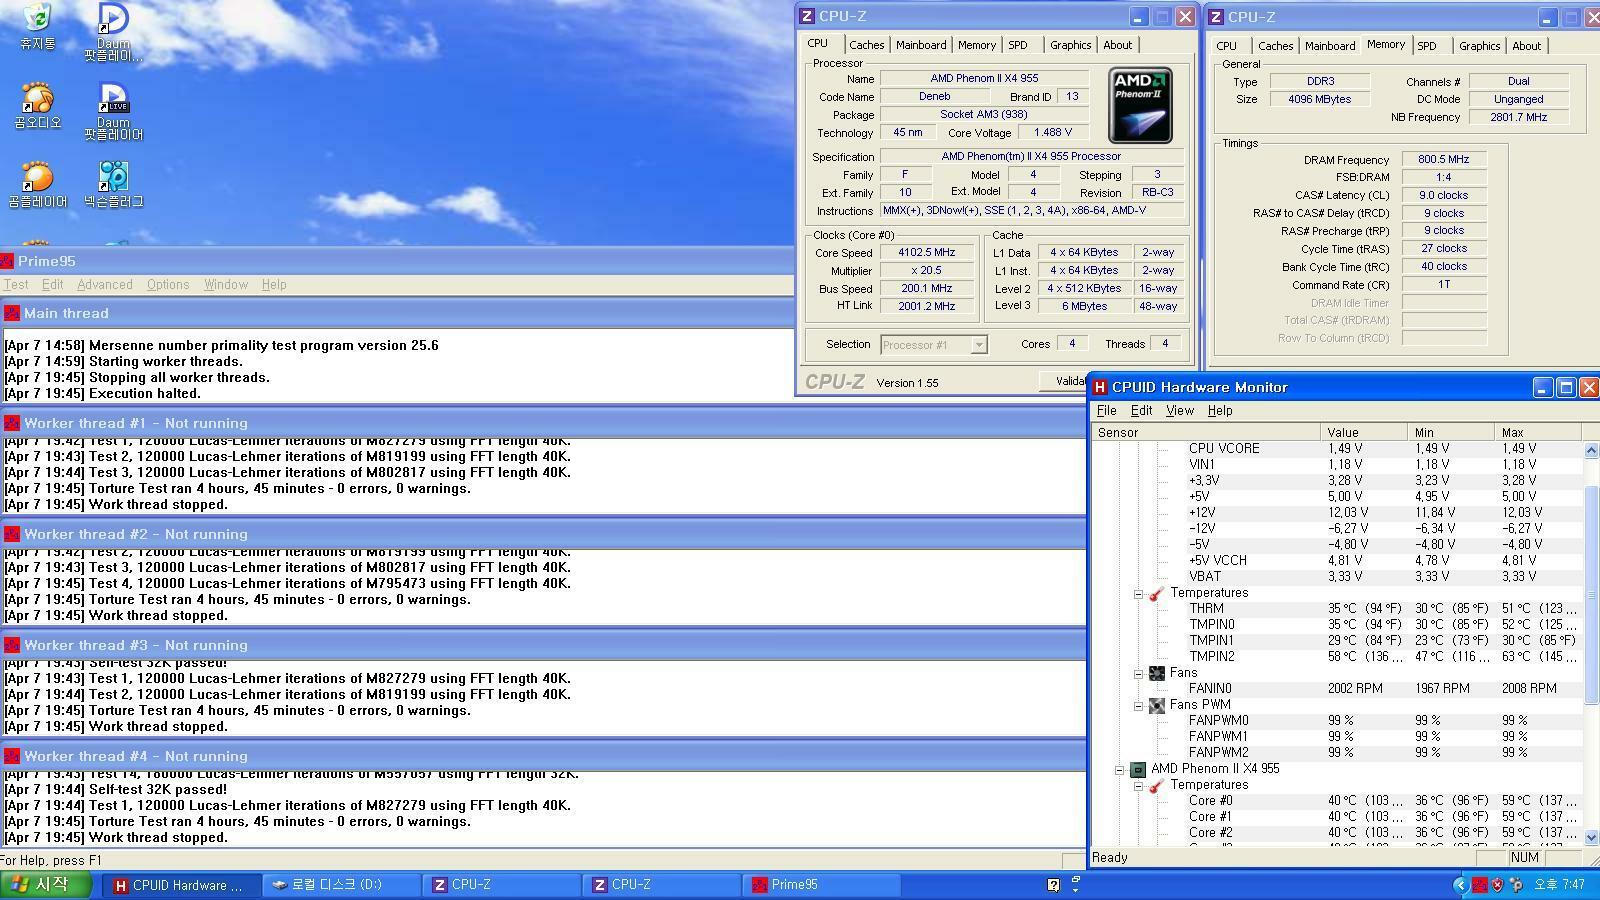Open the Daum PotPlayer Live desktop shortcut

(x=113, y=112)
